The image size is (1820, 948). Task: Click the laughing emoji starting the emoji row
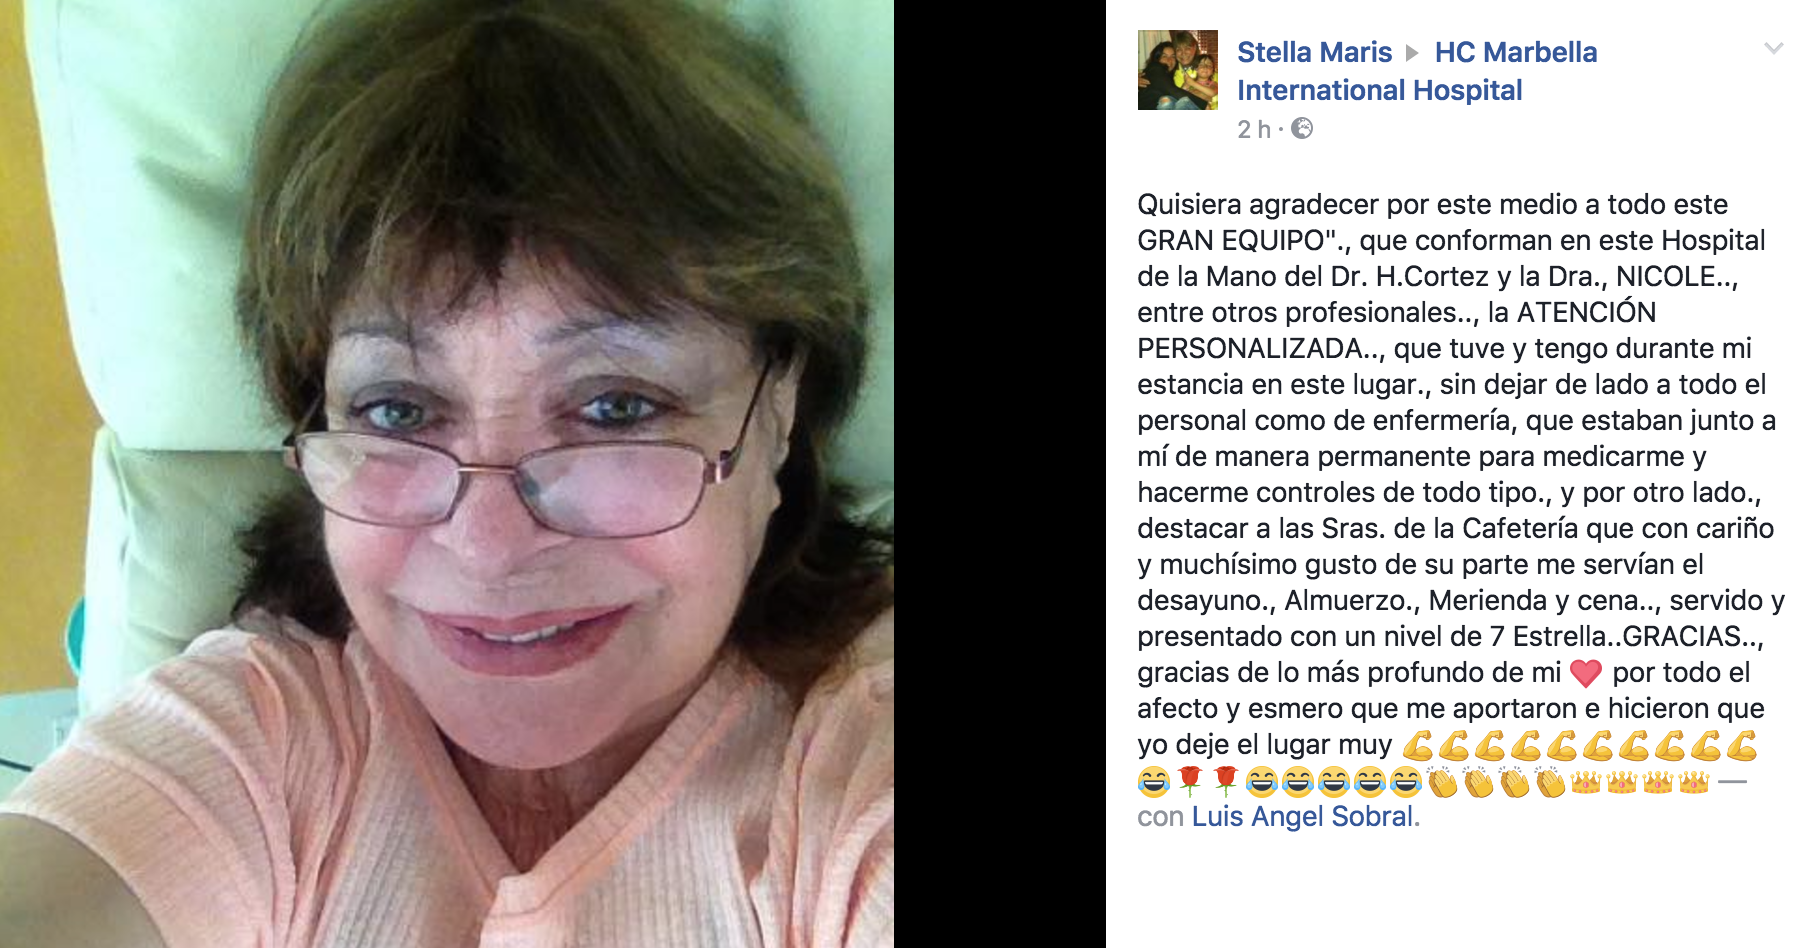pos(1154,781)
